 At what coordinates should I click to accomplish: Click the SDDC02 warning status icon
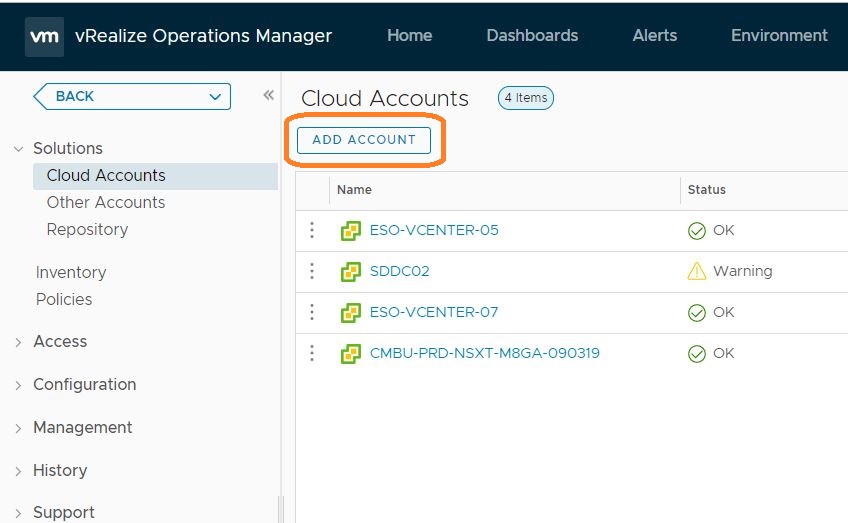[697, 272]
